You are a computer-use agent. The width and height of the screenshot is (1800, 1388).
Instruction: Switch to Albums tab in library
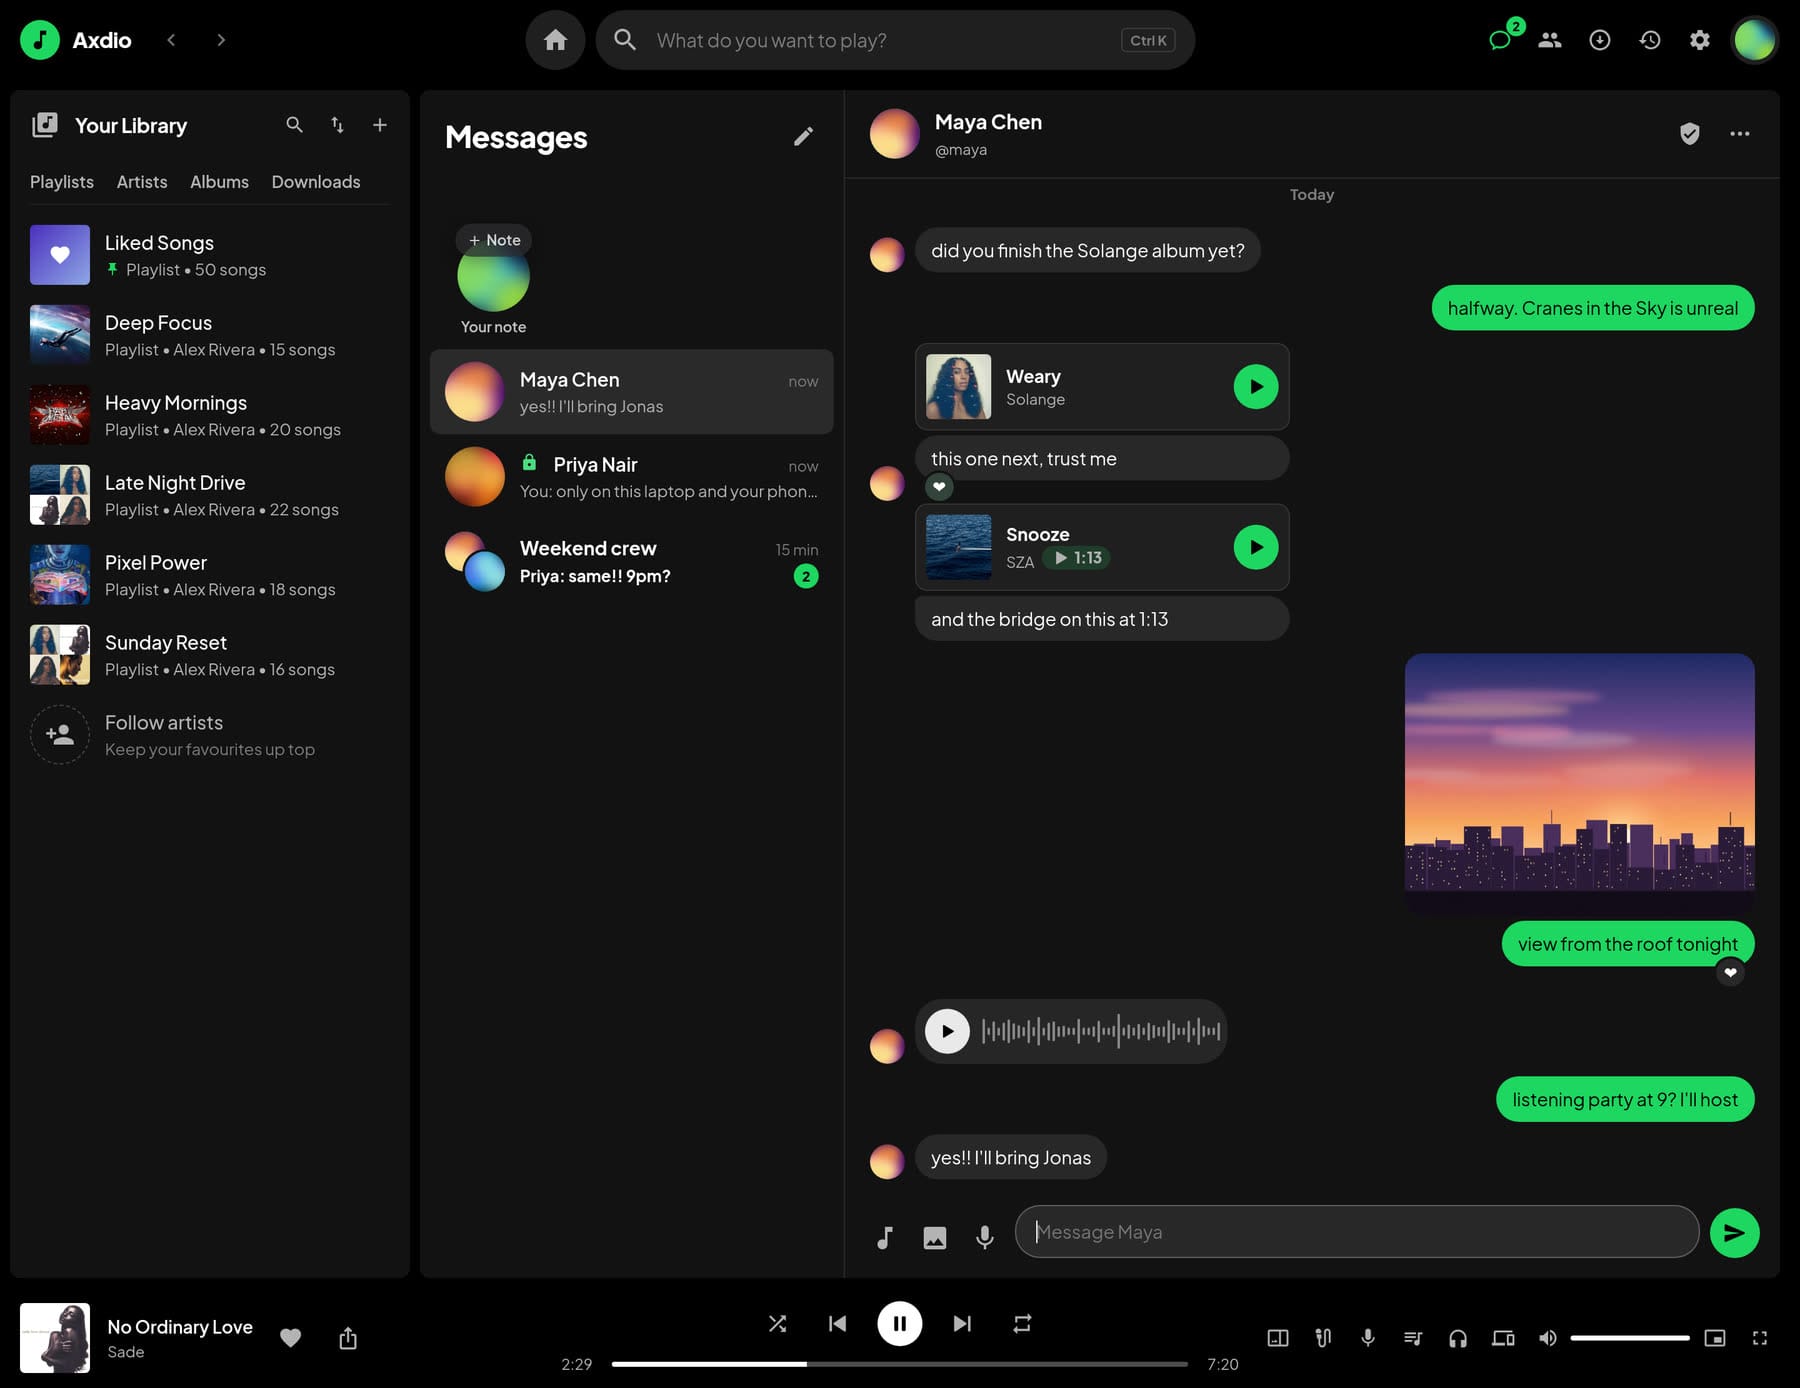click(x=219, y=182)
